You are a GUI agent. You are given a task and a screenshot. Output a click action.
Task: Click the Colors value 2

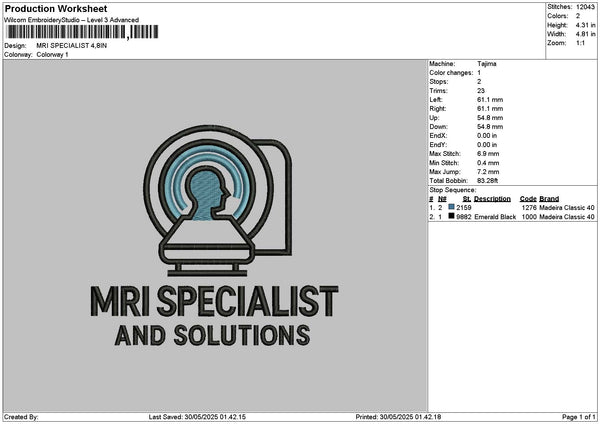coord(578,16)
